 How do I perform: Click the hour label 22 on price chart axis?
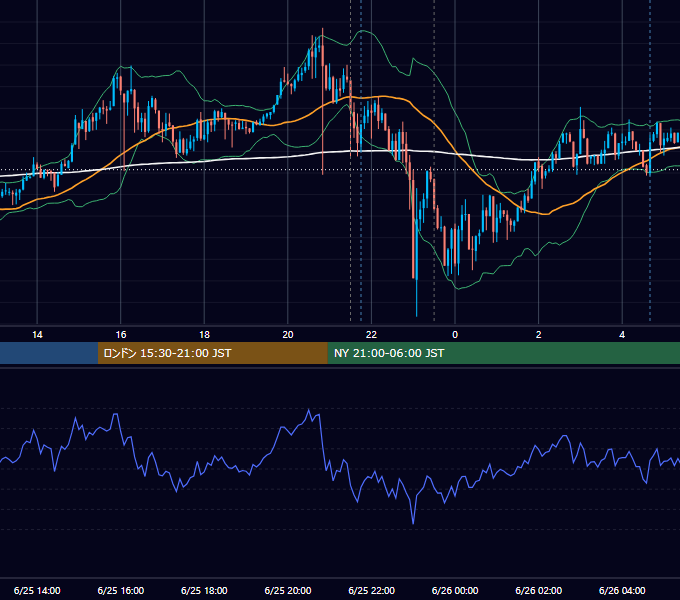point(372,335)
